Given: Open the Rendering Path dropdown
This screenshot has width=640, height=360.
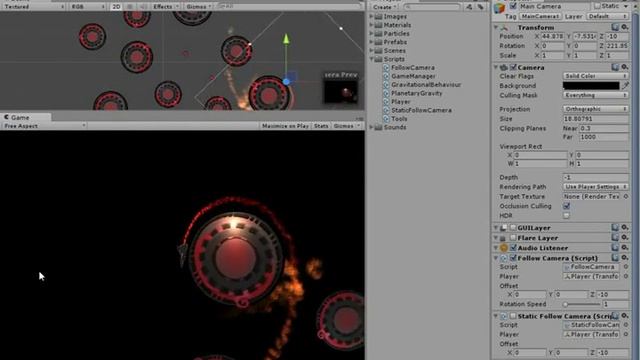Looking at the screenshot, I should coord(596,187).
